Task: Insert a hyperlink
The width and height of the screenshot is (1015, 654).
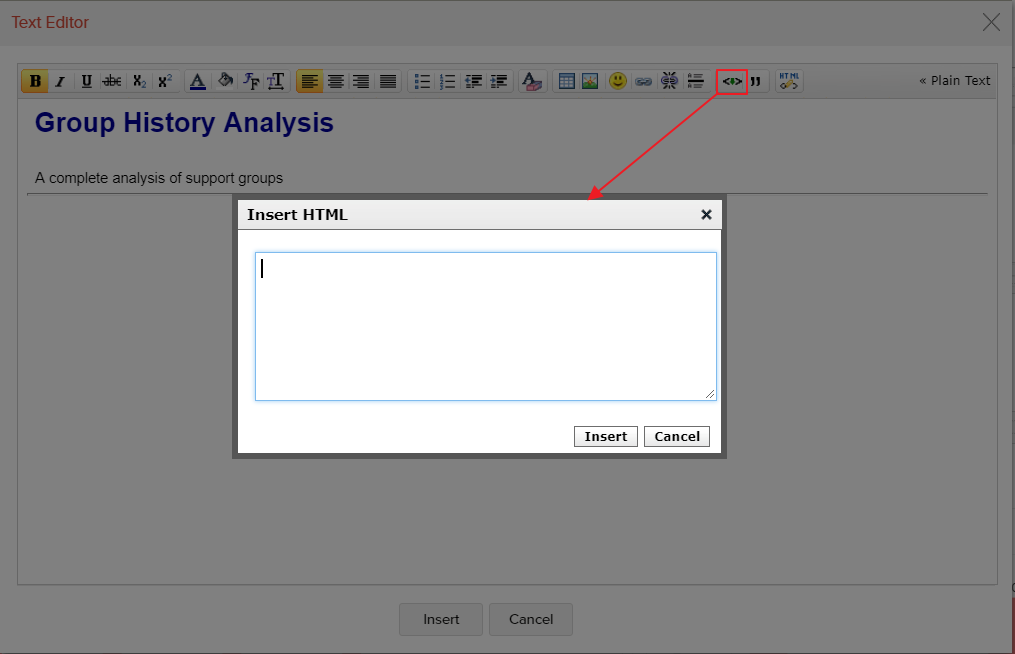Action: point(643,81)
